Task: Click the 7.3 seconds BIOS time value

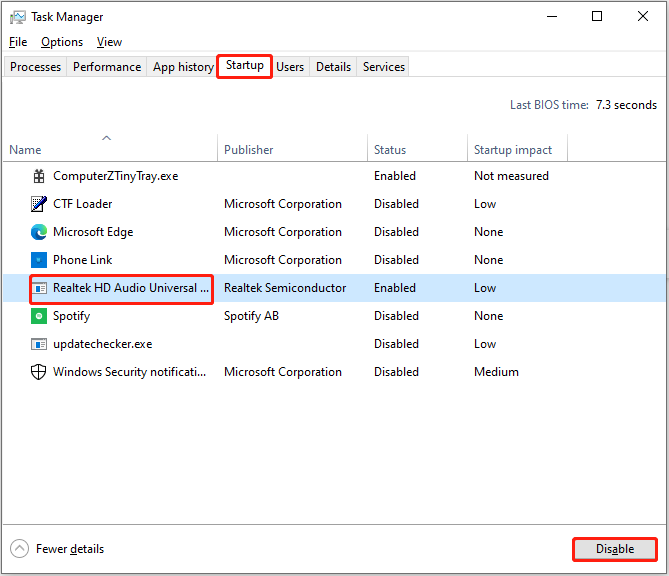Action: pyautogui.click(x=626, y=105)
